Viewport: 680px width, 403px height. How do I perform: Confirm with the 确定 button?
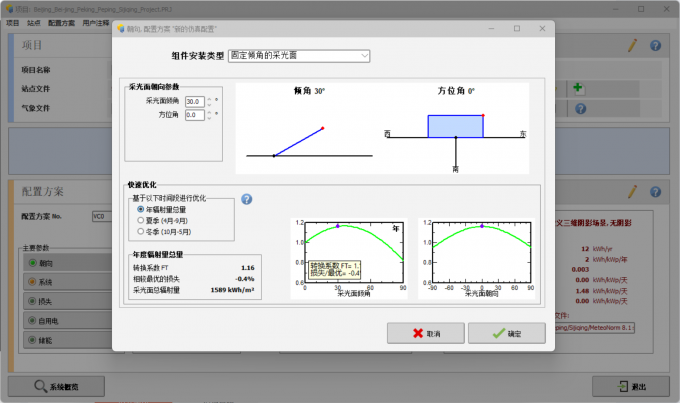[x=507, y=333]
